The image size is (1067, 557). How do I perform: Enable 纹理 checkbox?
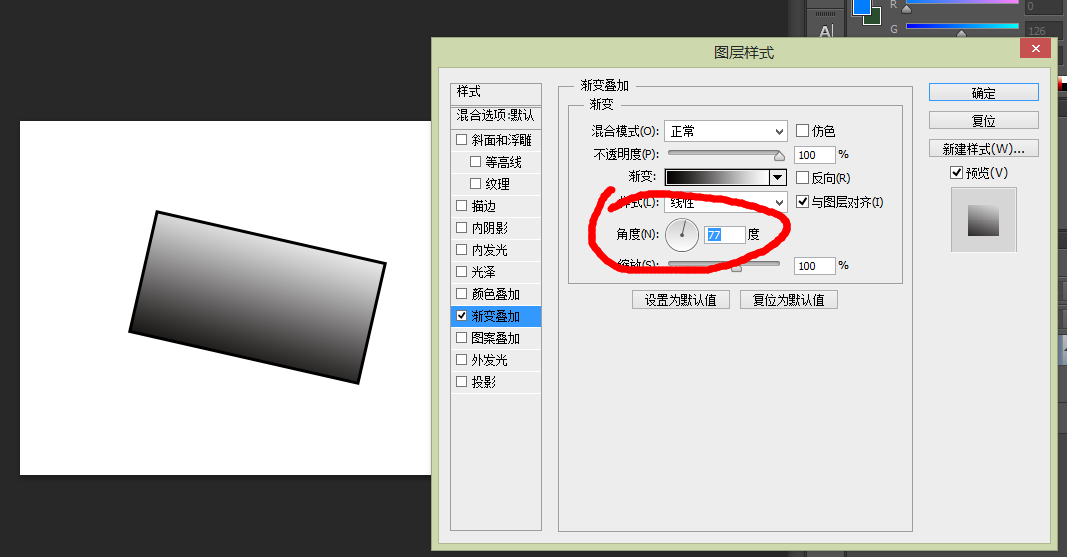pyautogui.click(x=476, y=184)
